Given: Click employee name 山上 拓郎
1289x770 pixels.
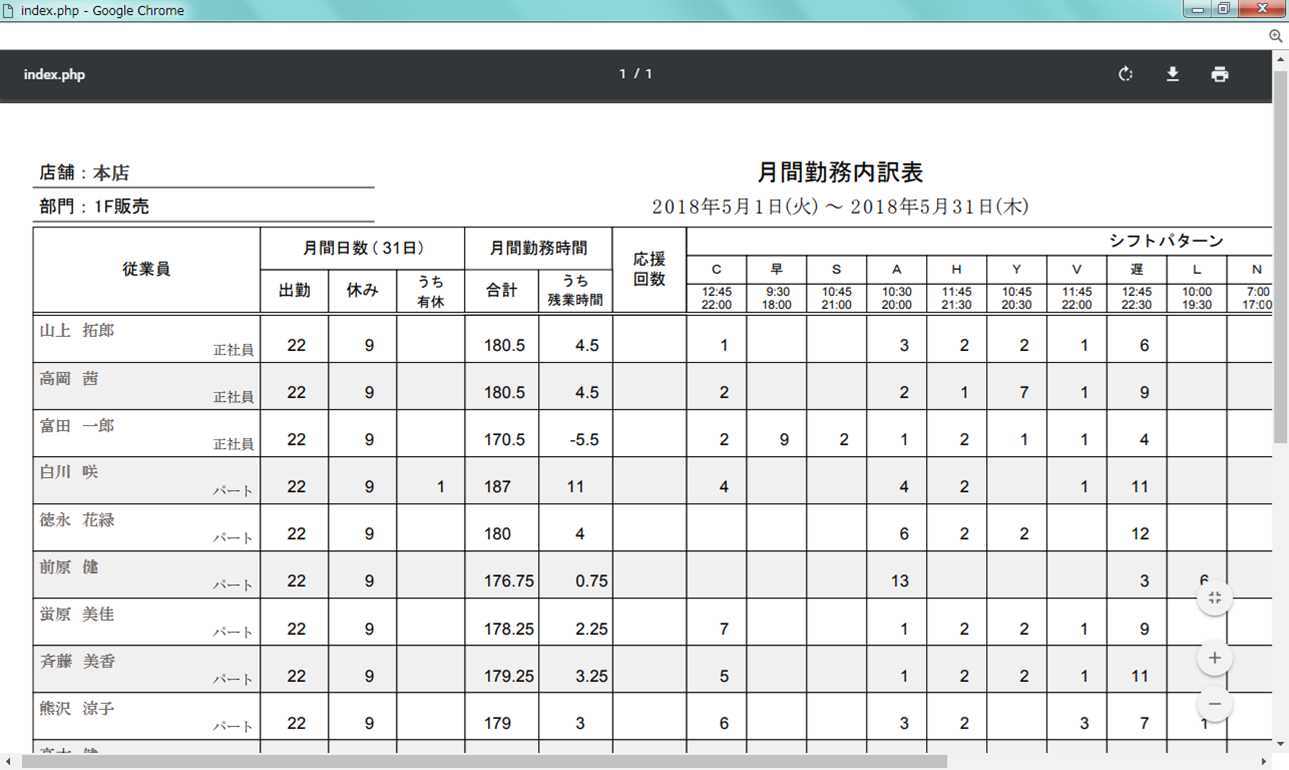Looking at the screenshot, I should (x=77, y=330).
